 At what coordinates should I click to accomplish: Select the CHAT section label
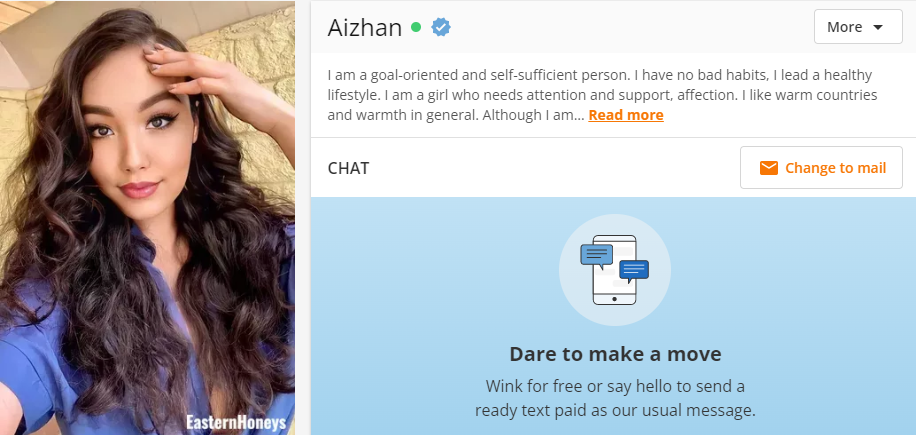[348, 168]
